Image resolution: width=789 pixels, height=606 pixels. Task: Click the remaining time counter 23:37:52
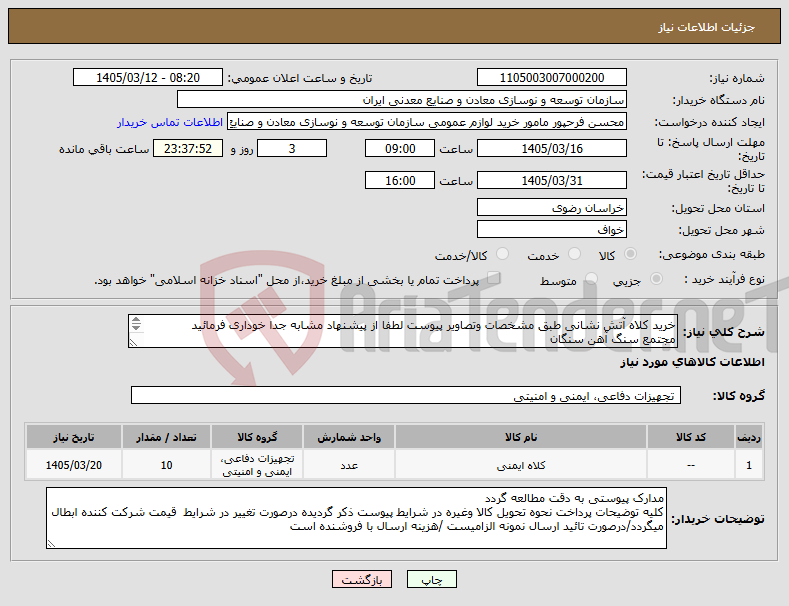188,148
